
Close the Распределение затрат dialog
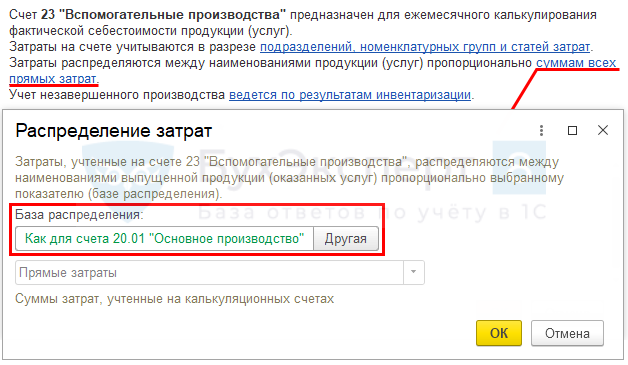[603, 130]
